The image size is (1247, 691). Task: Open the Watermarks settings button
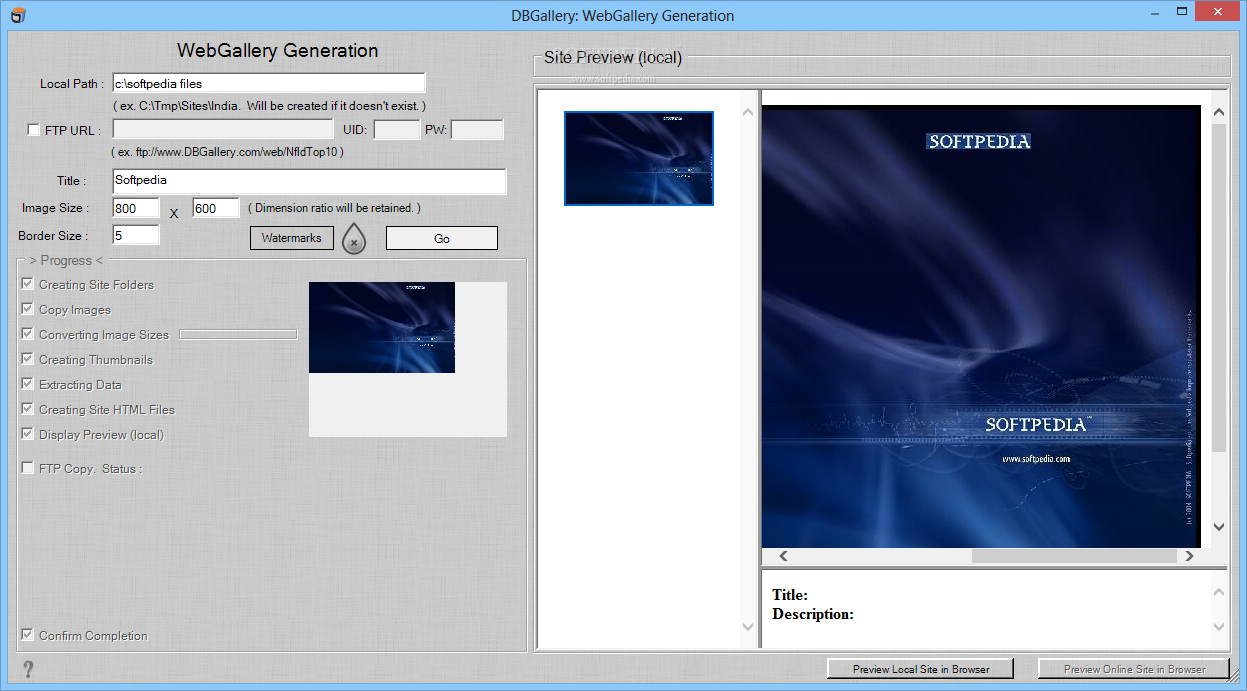pyautogui.click(x=292, y=238)
